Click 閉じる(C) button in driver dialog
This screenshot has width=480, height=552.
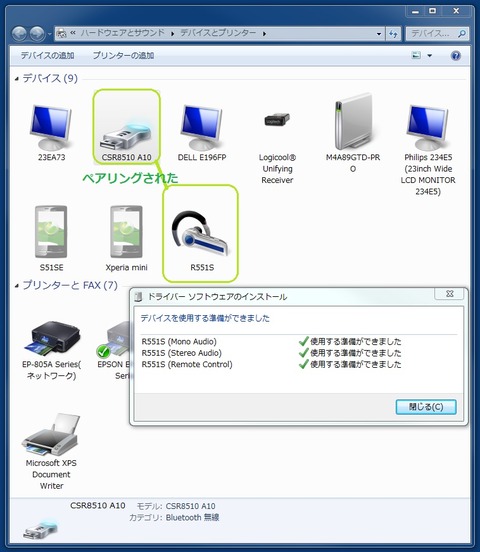[x=426, y=407]
